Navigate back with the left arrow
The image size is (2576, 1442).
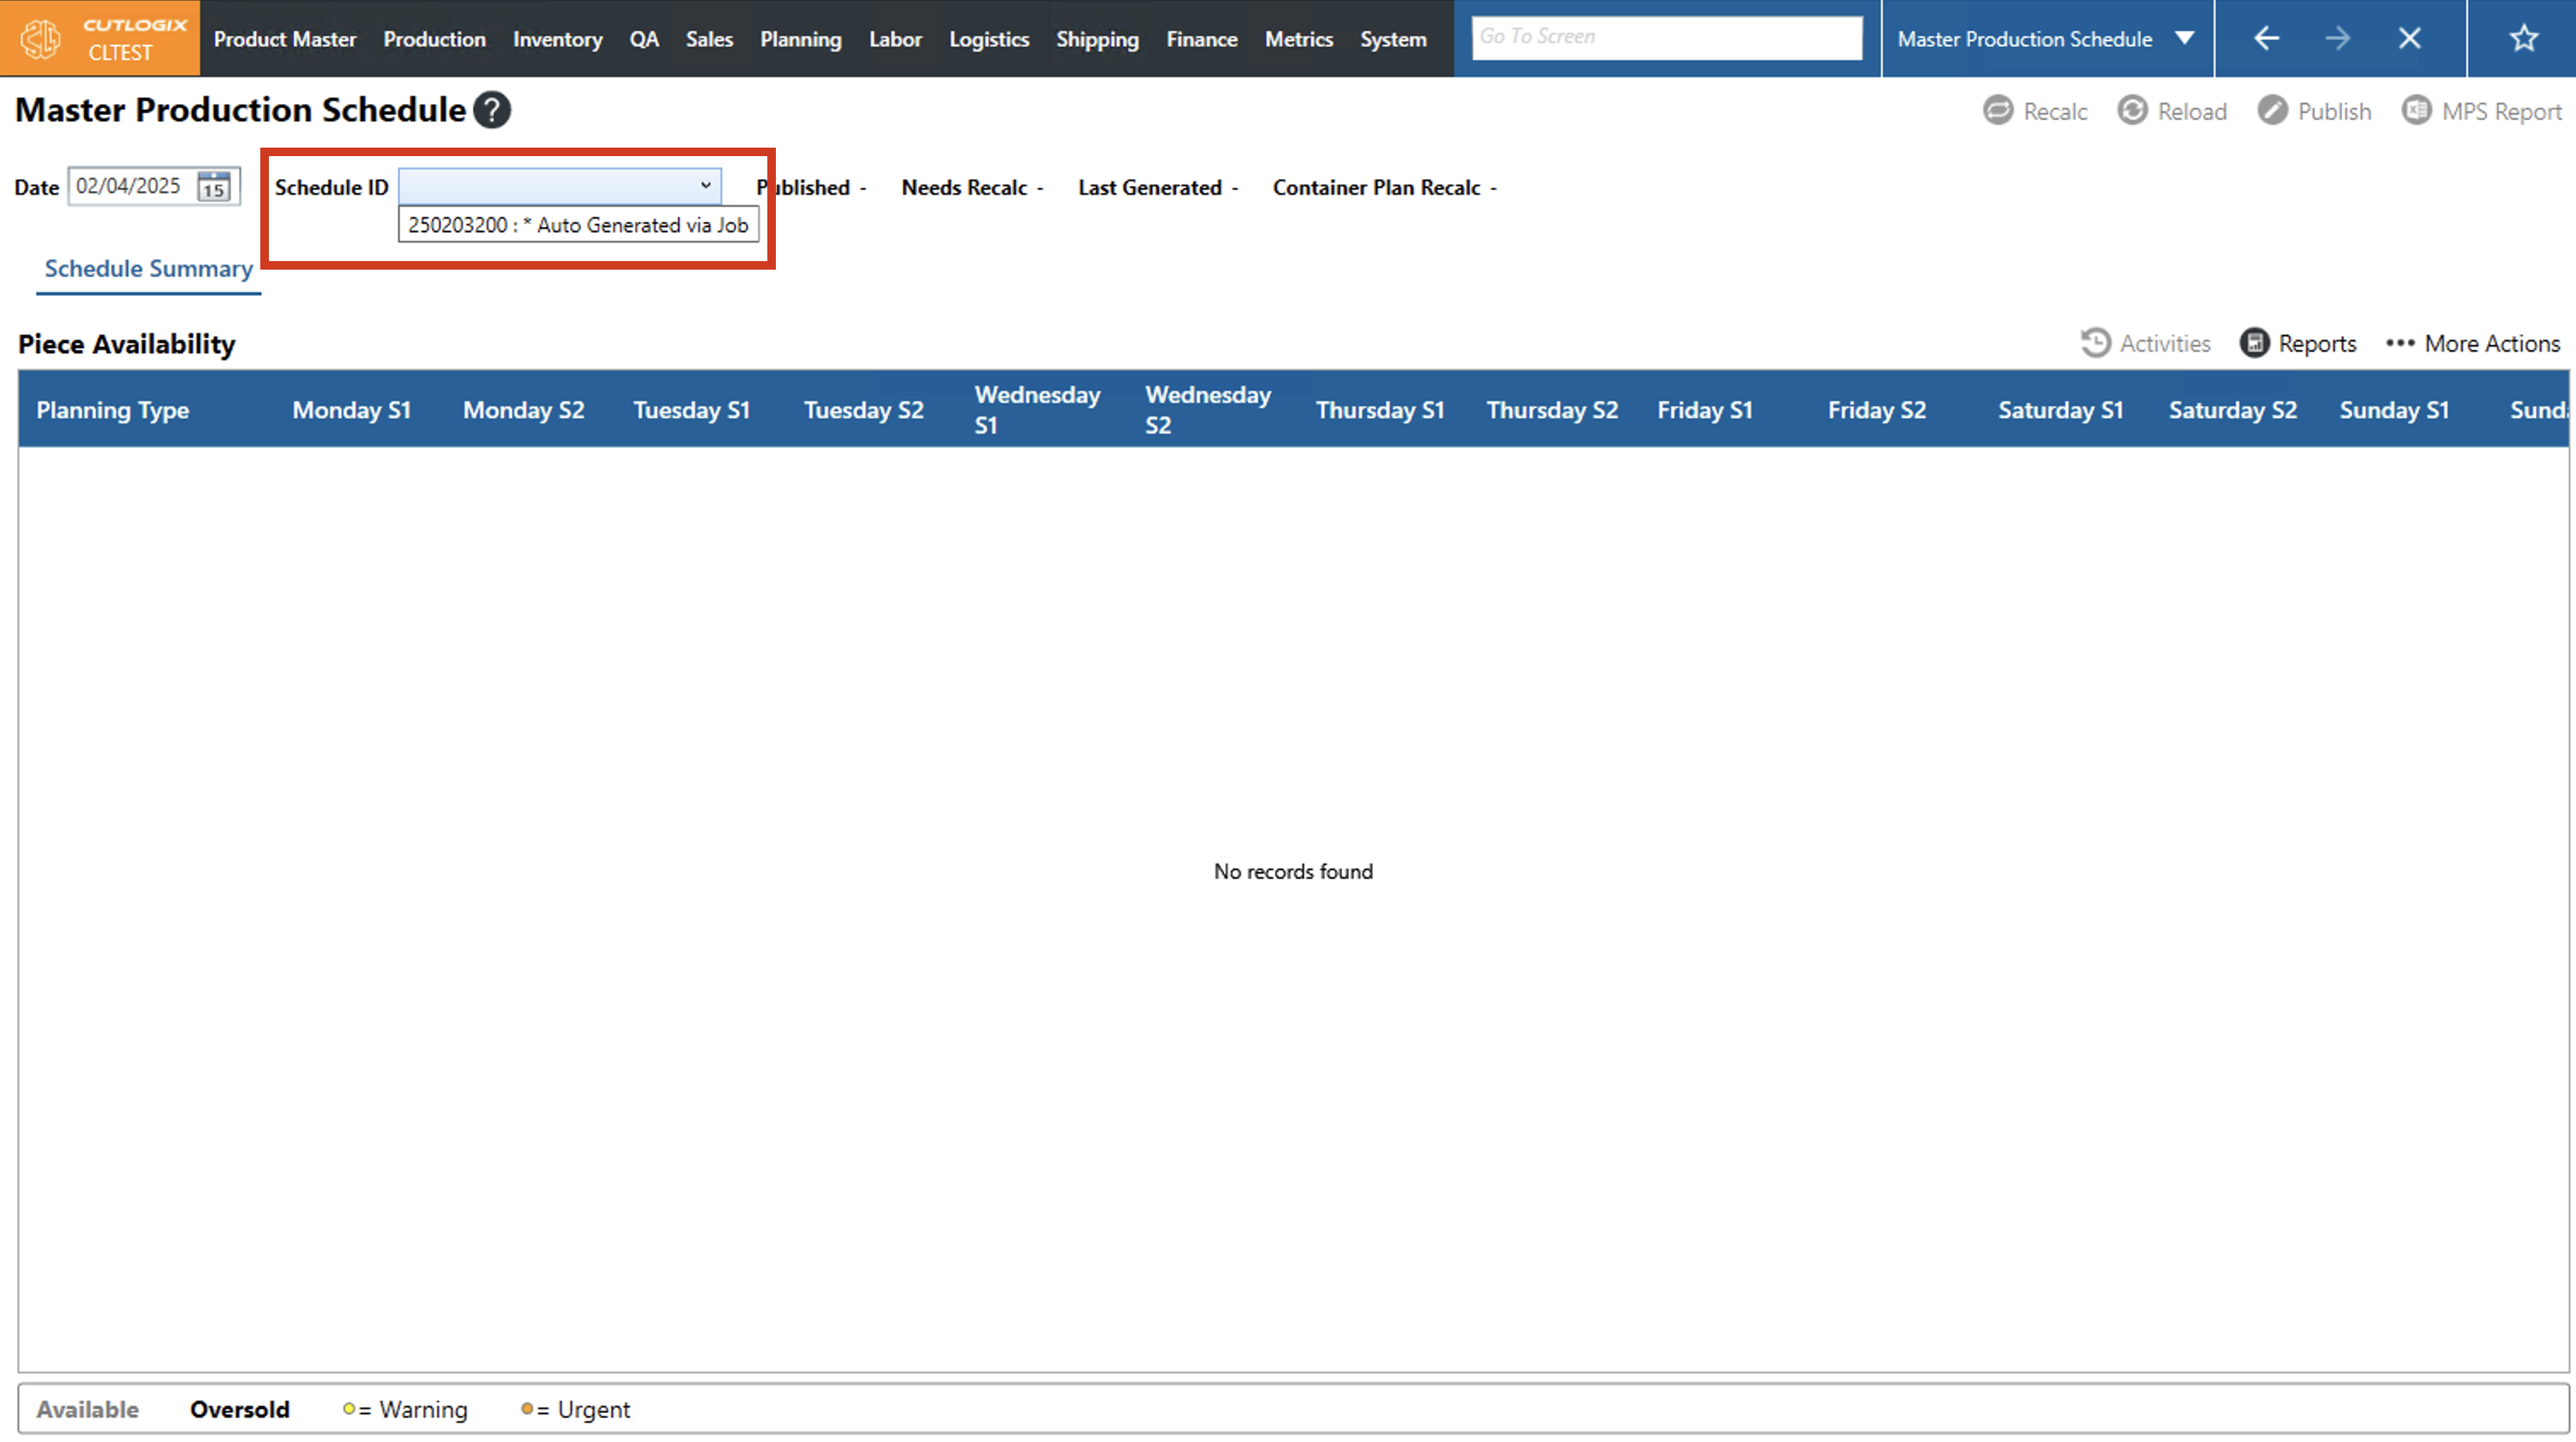click(2266, 38)
